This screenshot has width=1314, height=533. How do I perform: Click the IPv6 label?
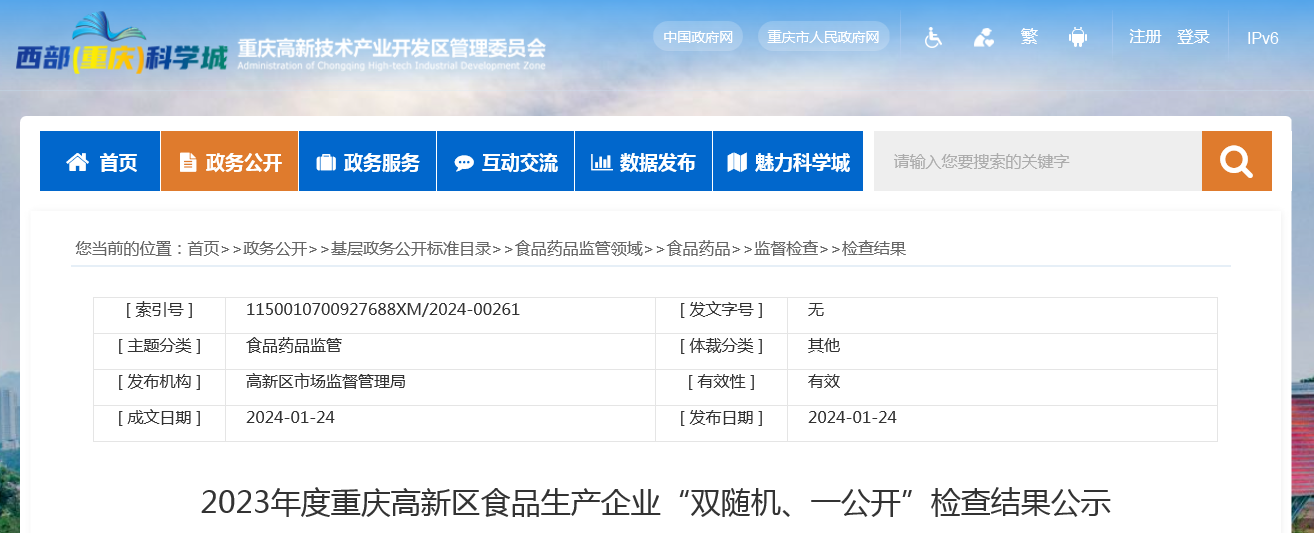tap(1263, 38)
